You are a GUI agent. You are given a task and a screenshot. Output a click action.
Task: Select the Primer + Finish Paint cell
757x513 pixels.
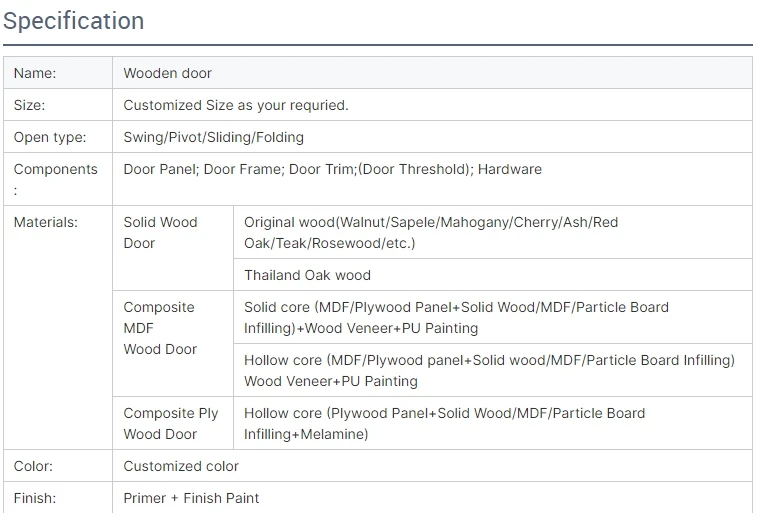pyautogui.click(x=191, y=498)
